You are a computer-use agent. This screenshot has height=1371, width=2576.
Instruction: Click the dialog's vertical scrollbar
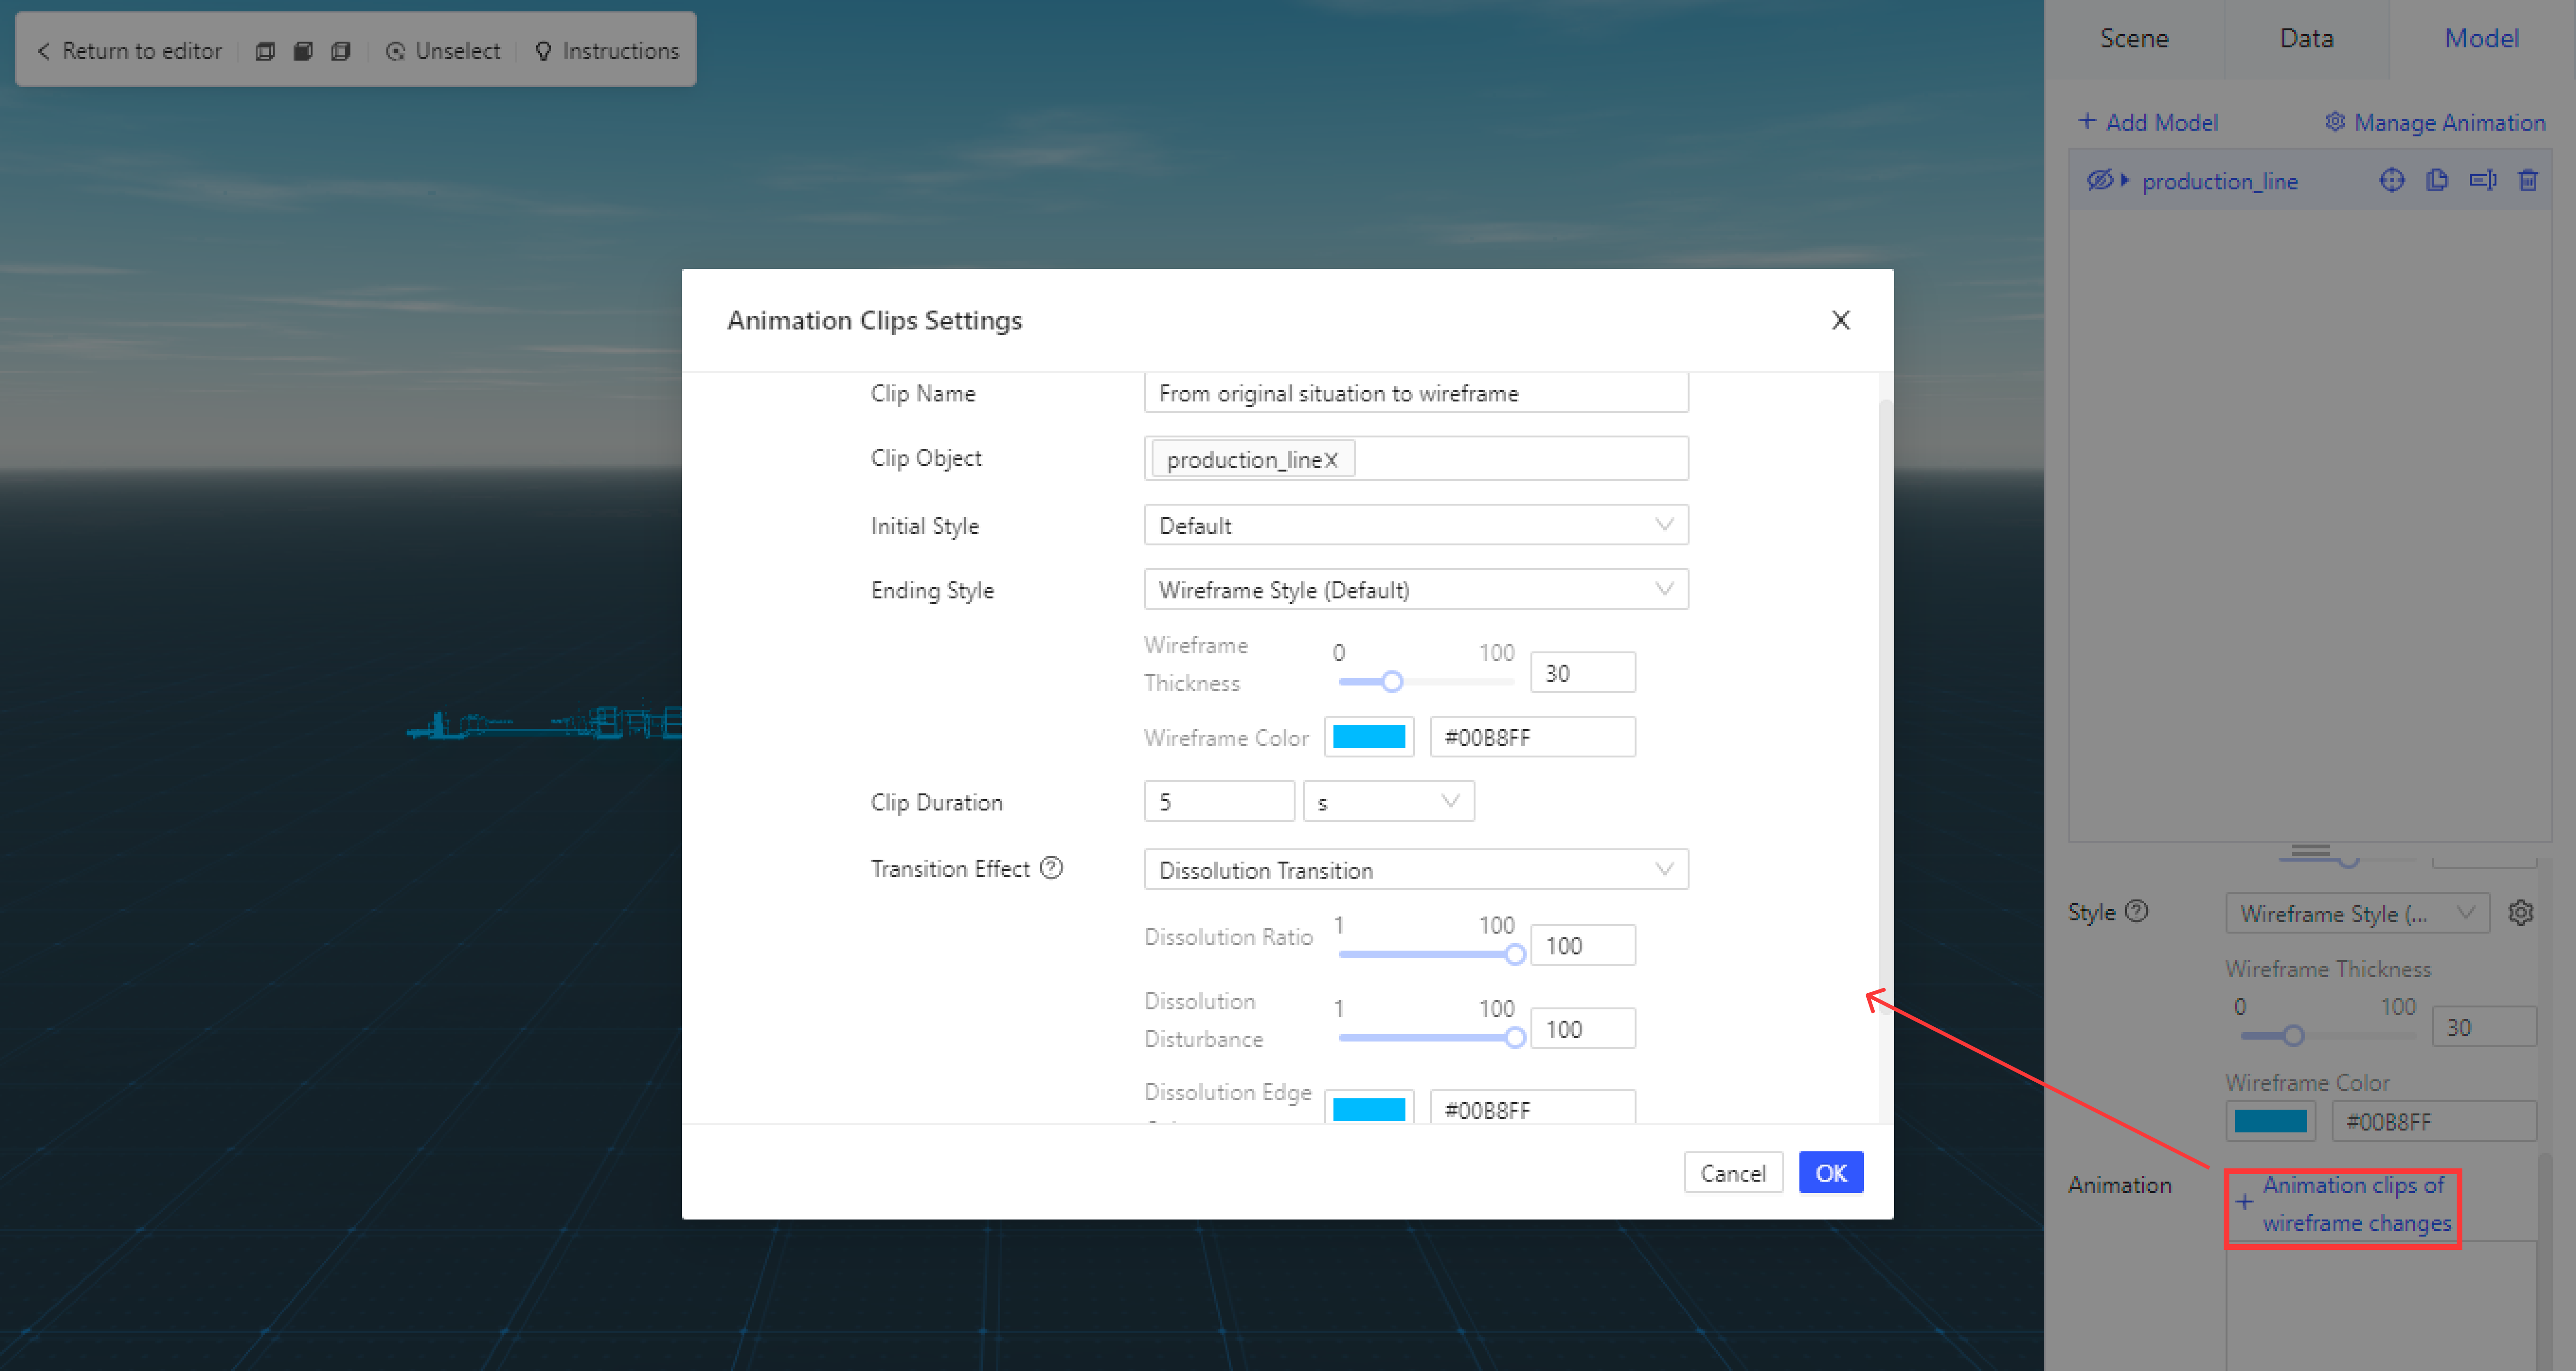(1885, 707)
